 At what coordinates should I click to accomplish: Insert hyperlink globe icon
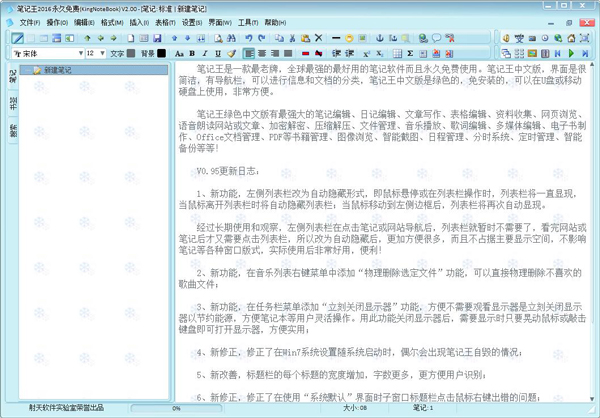(x=423, y=38)
